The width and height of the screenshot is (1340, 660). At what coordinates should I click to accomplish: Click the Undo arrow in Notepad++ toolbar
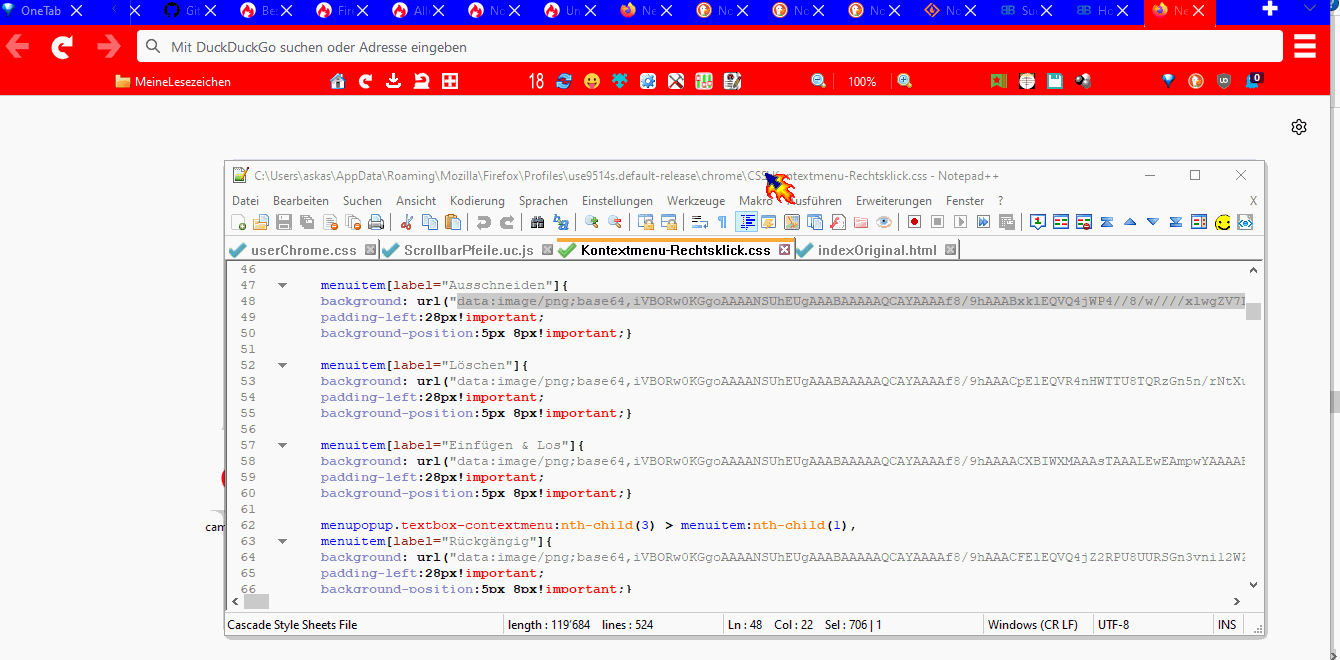484,222
